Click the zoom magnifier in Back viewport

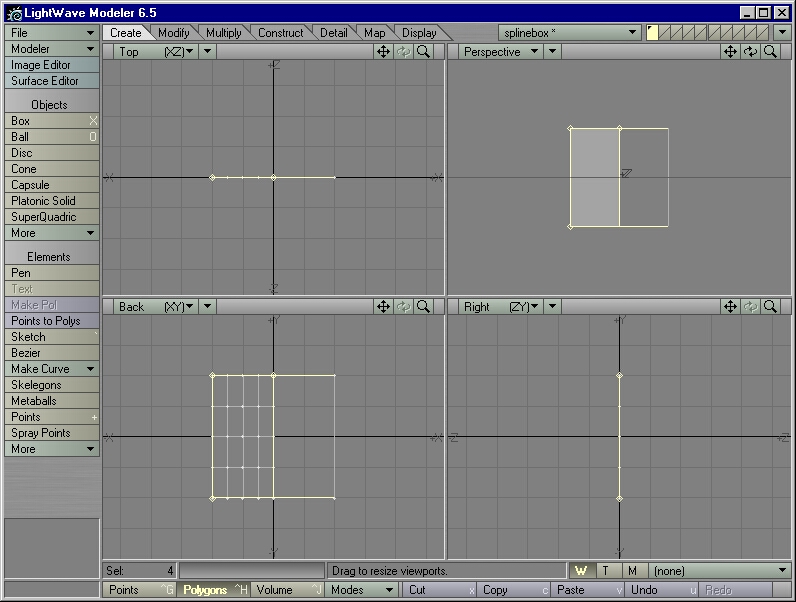click(x=424, y=307)
